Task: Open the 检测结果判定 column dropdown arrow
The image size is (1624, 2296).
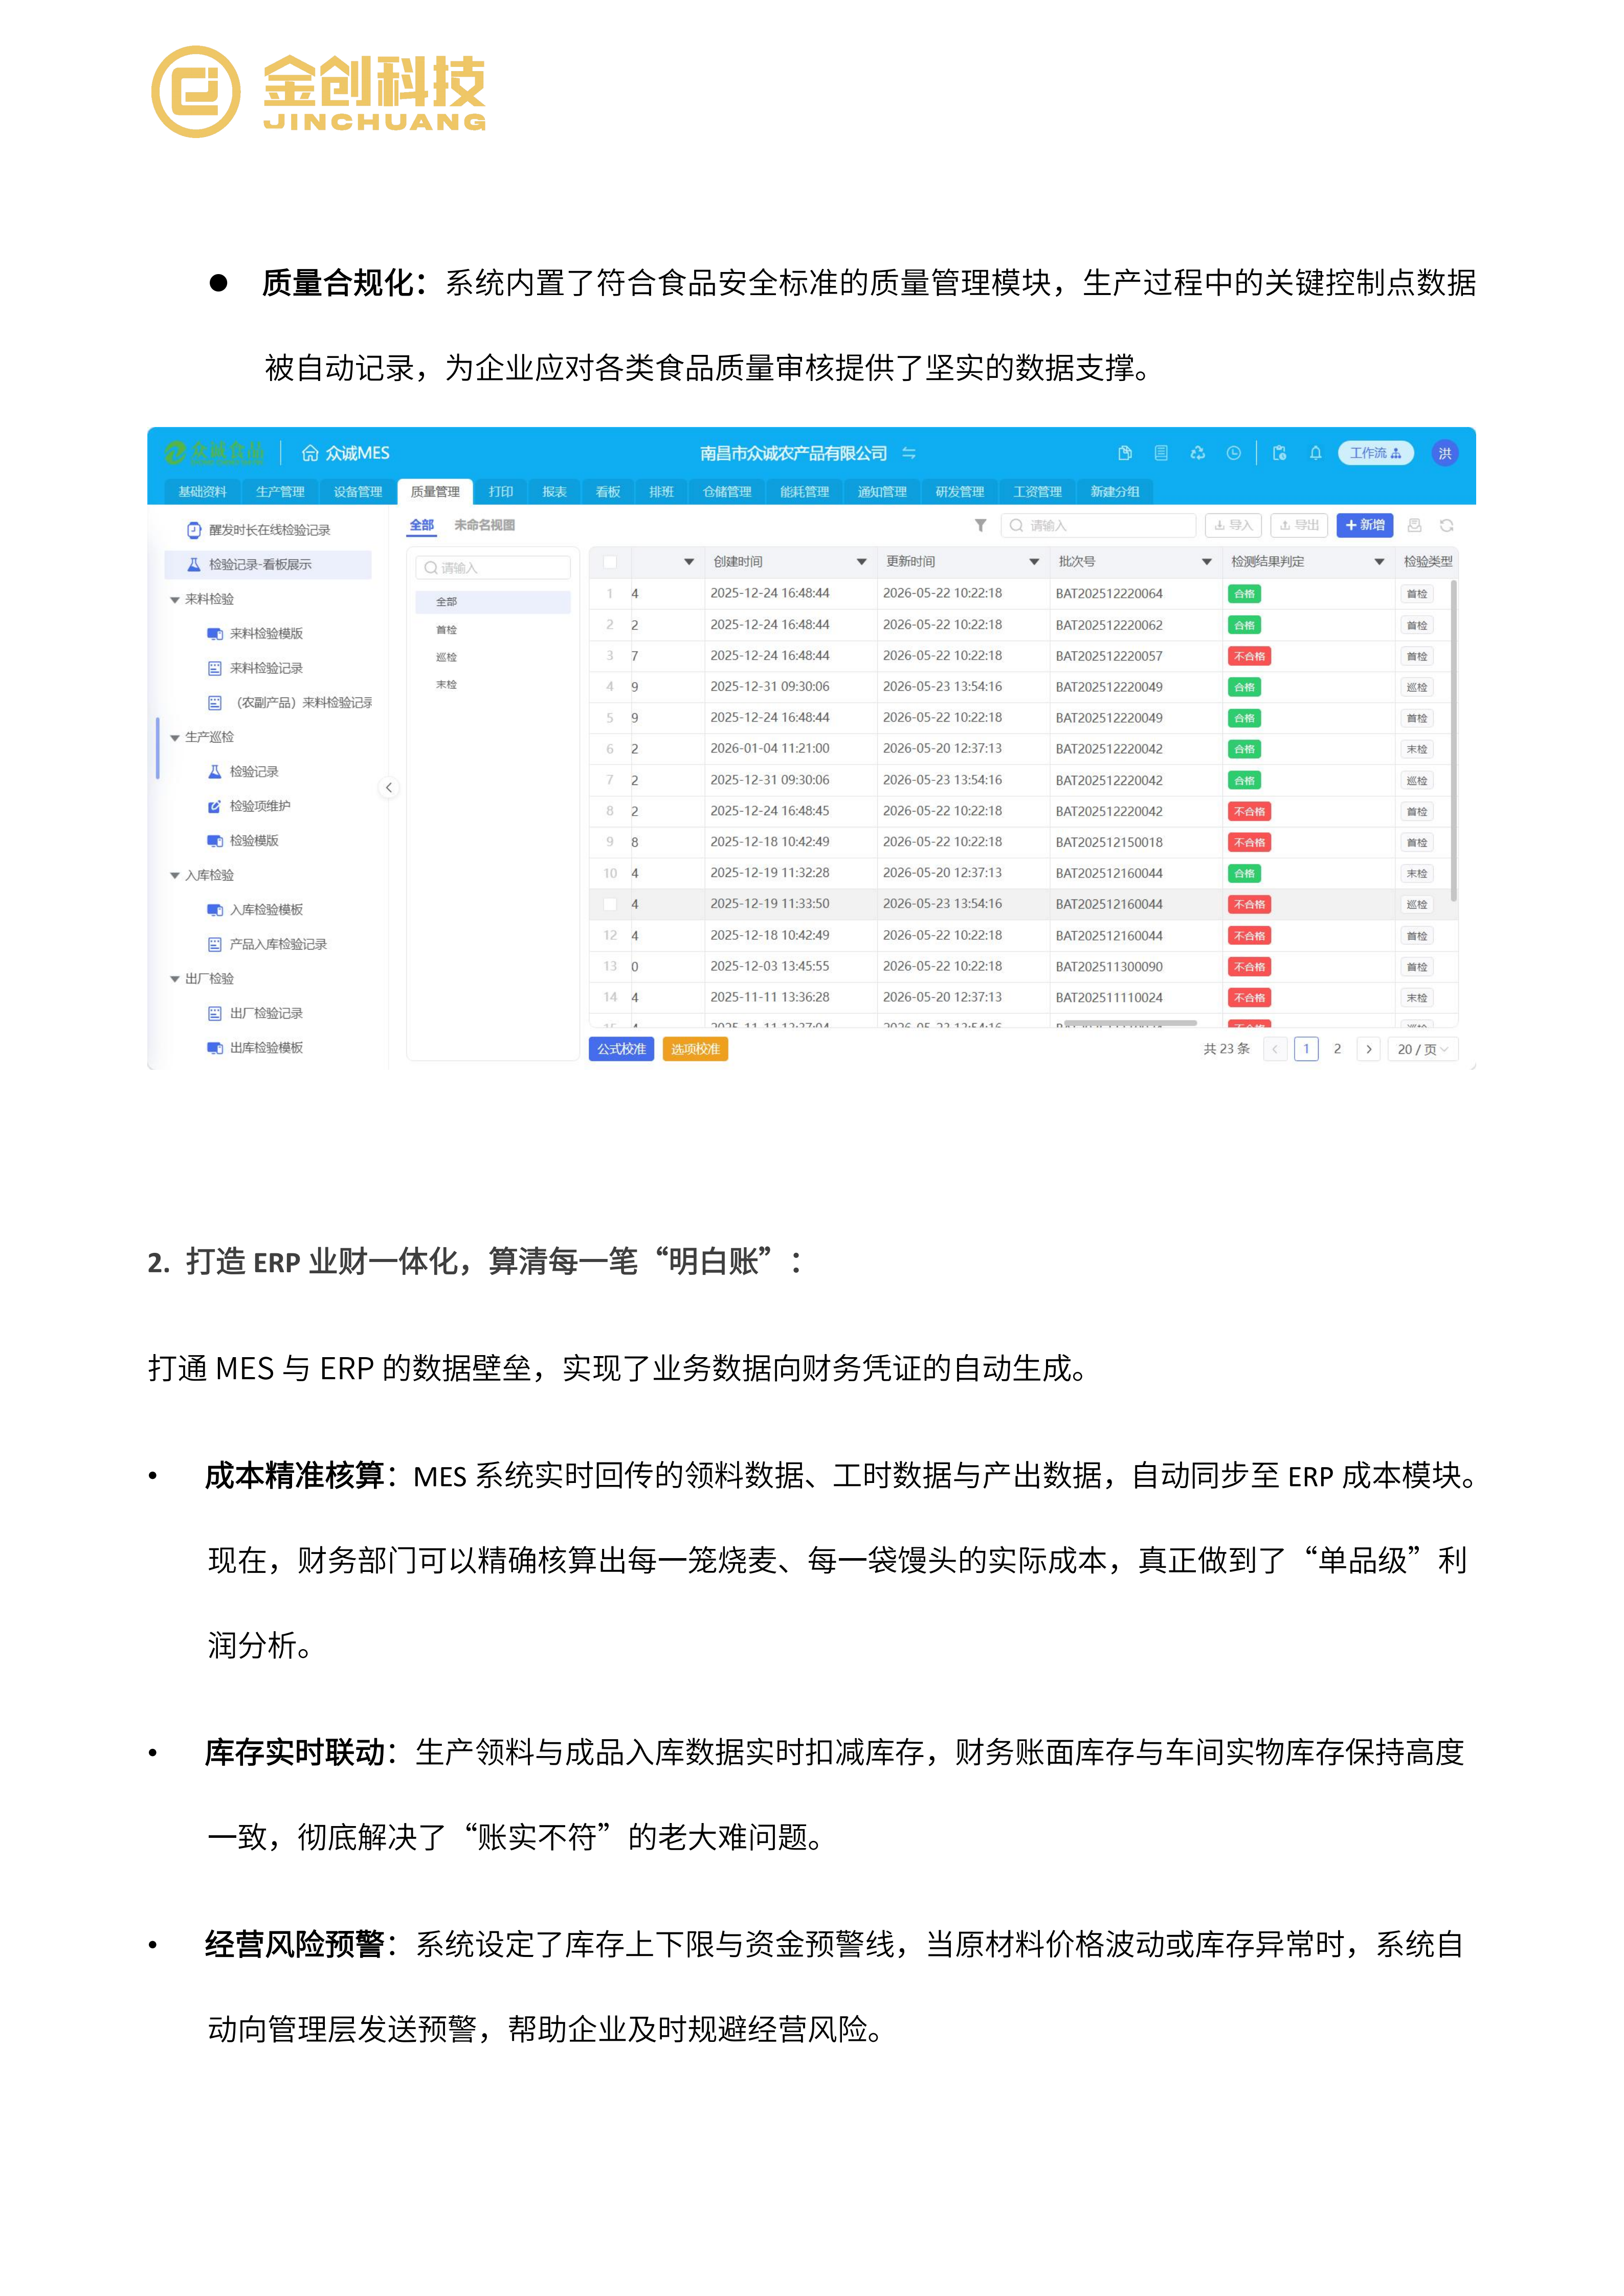Action: click(1380, 562)
